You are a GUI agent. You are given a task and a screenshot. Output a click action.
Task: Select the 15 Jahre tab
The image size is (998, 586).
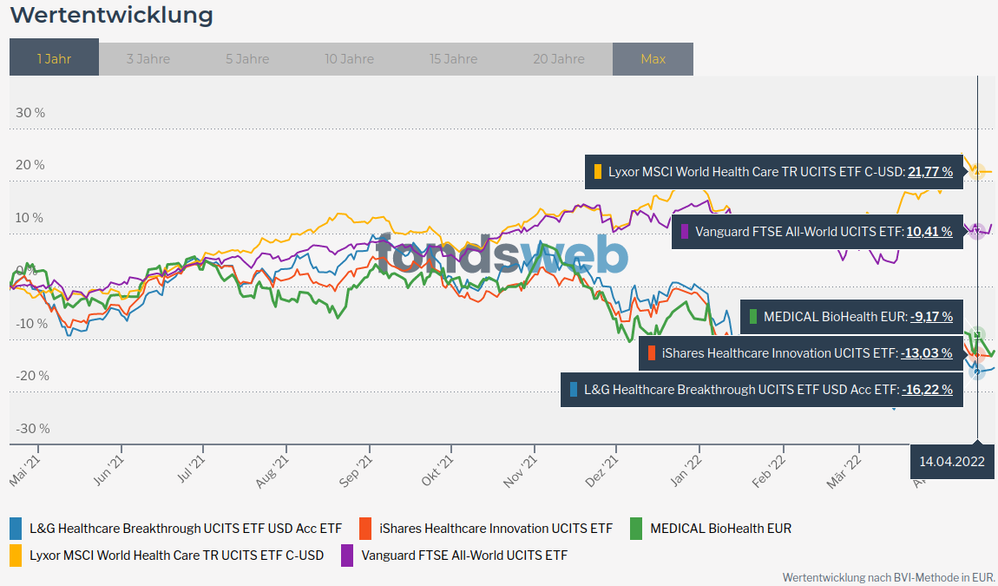coord(453,59)
